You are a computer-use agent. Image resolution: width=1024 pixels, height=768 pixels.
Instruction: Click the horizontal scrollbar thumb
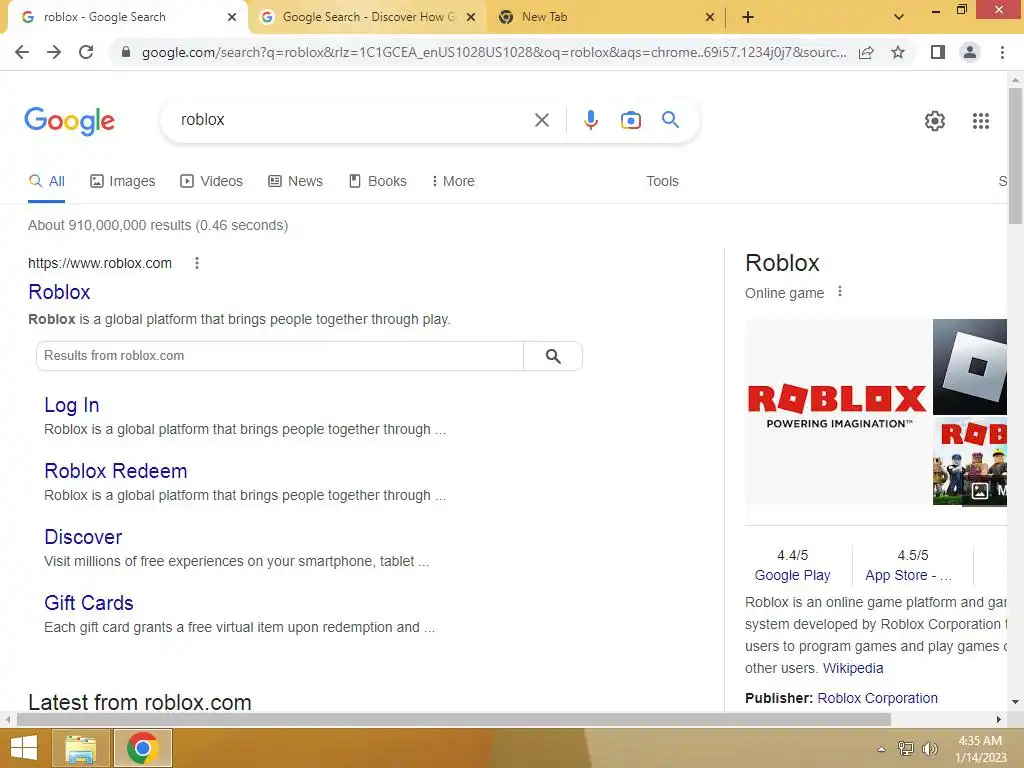(453, 720)
